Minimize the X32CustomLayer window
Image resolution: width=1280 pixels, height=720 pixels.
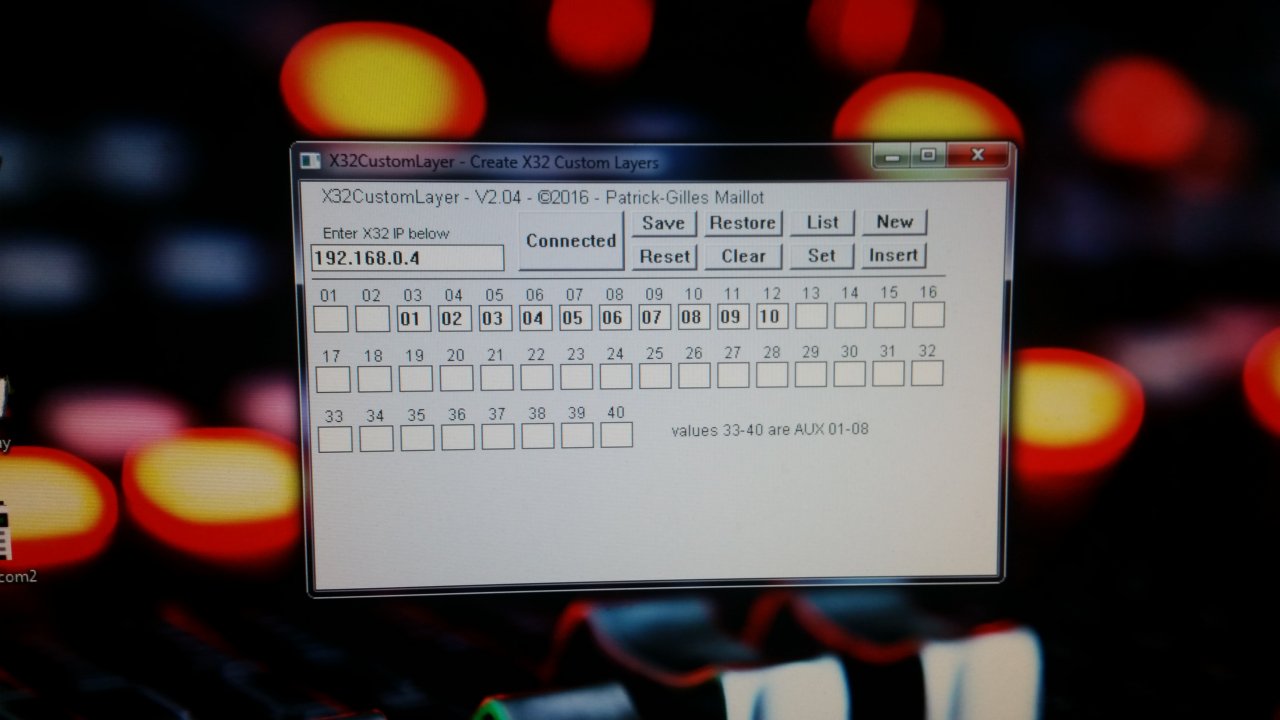[893, 155]
